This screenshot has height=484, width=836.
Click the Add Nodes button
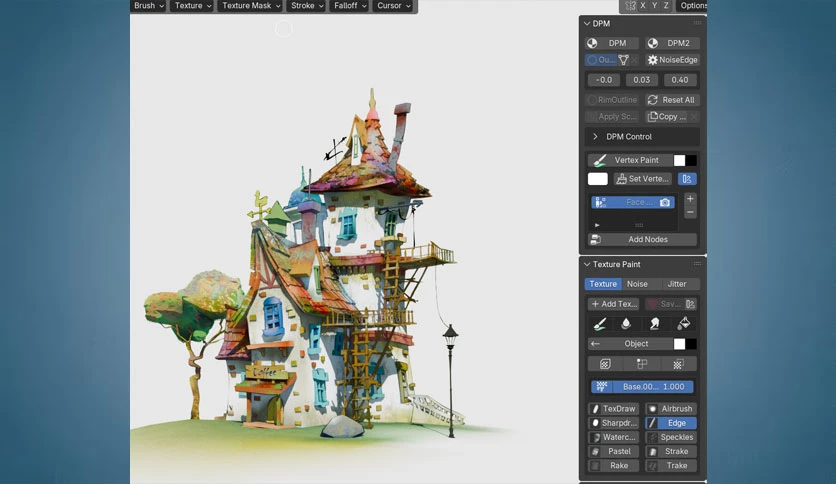[642, 240]
